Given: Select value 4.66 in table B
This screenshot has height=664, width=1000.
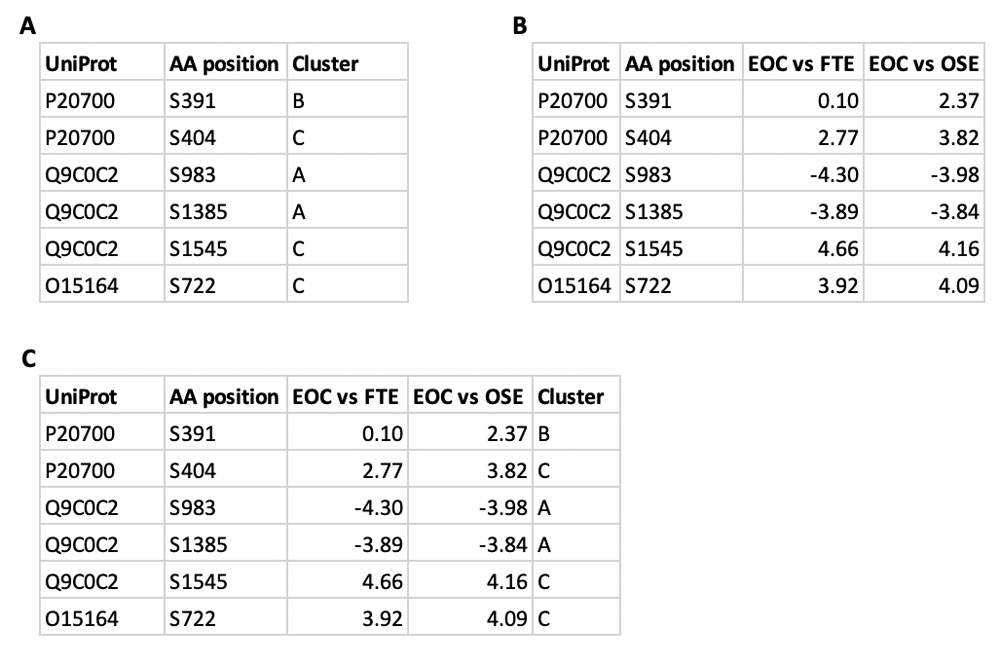Looking at the screenshot, I should [x=838, y=249].
